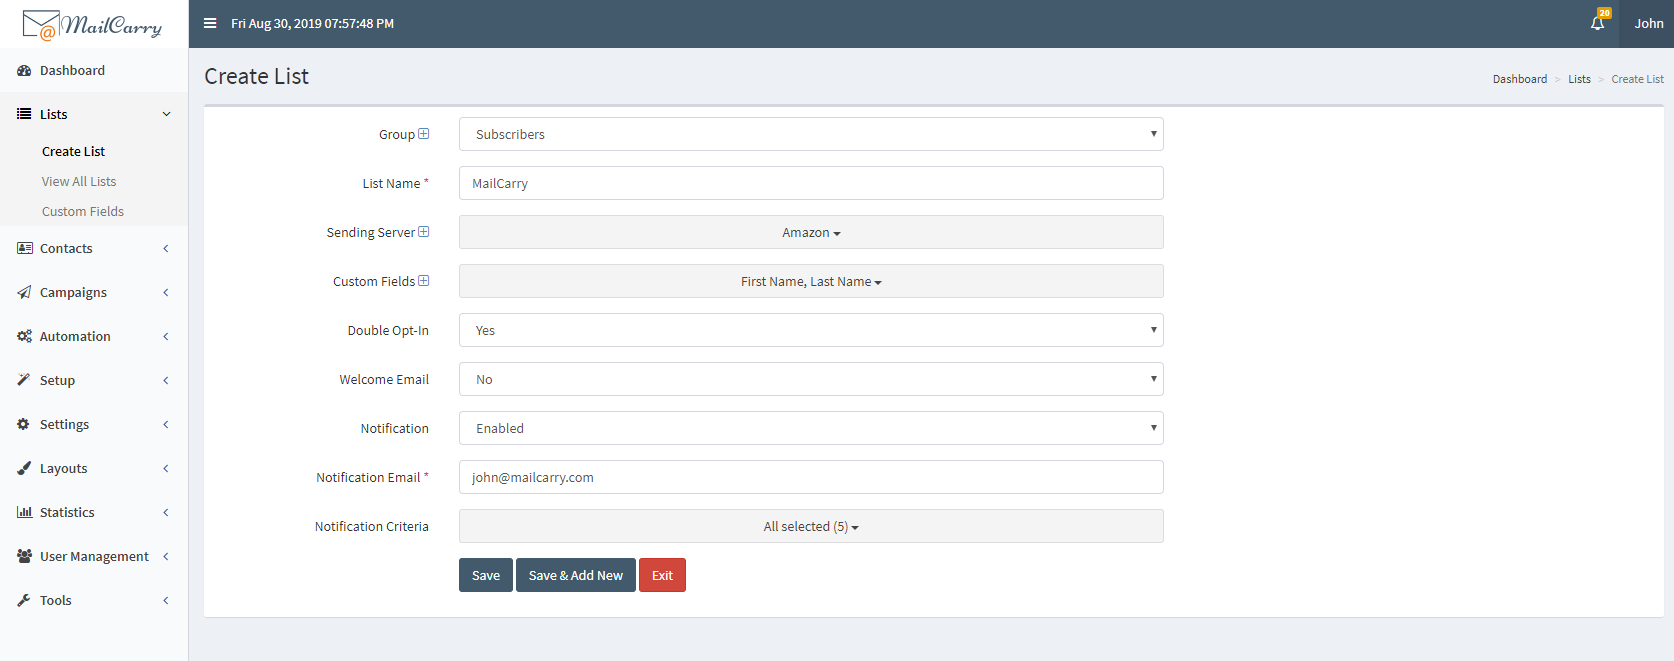The image size is (1674, 661).
Task: Open Statistics menu in sidebar
Action: [x=94, y=512]
